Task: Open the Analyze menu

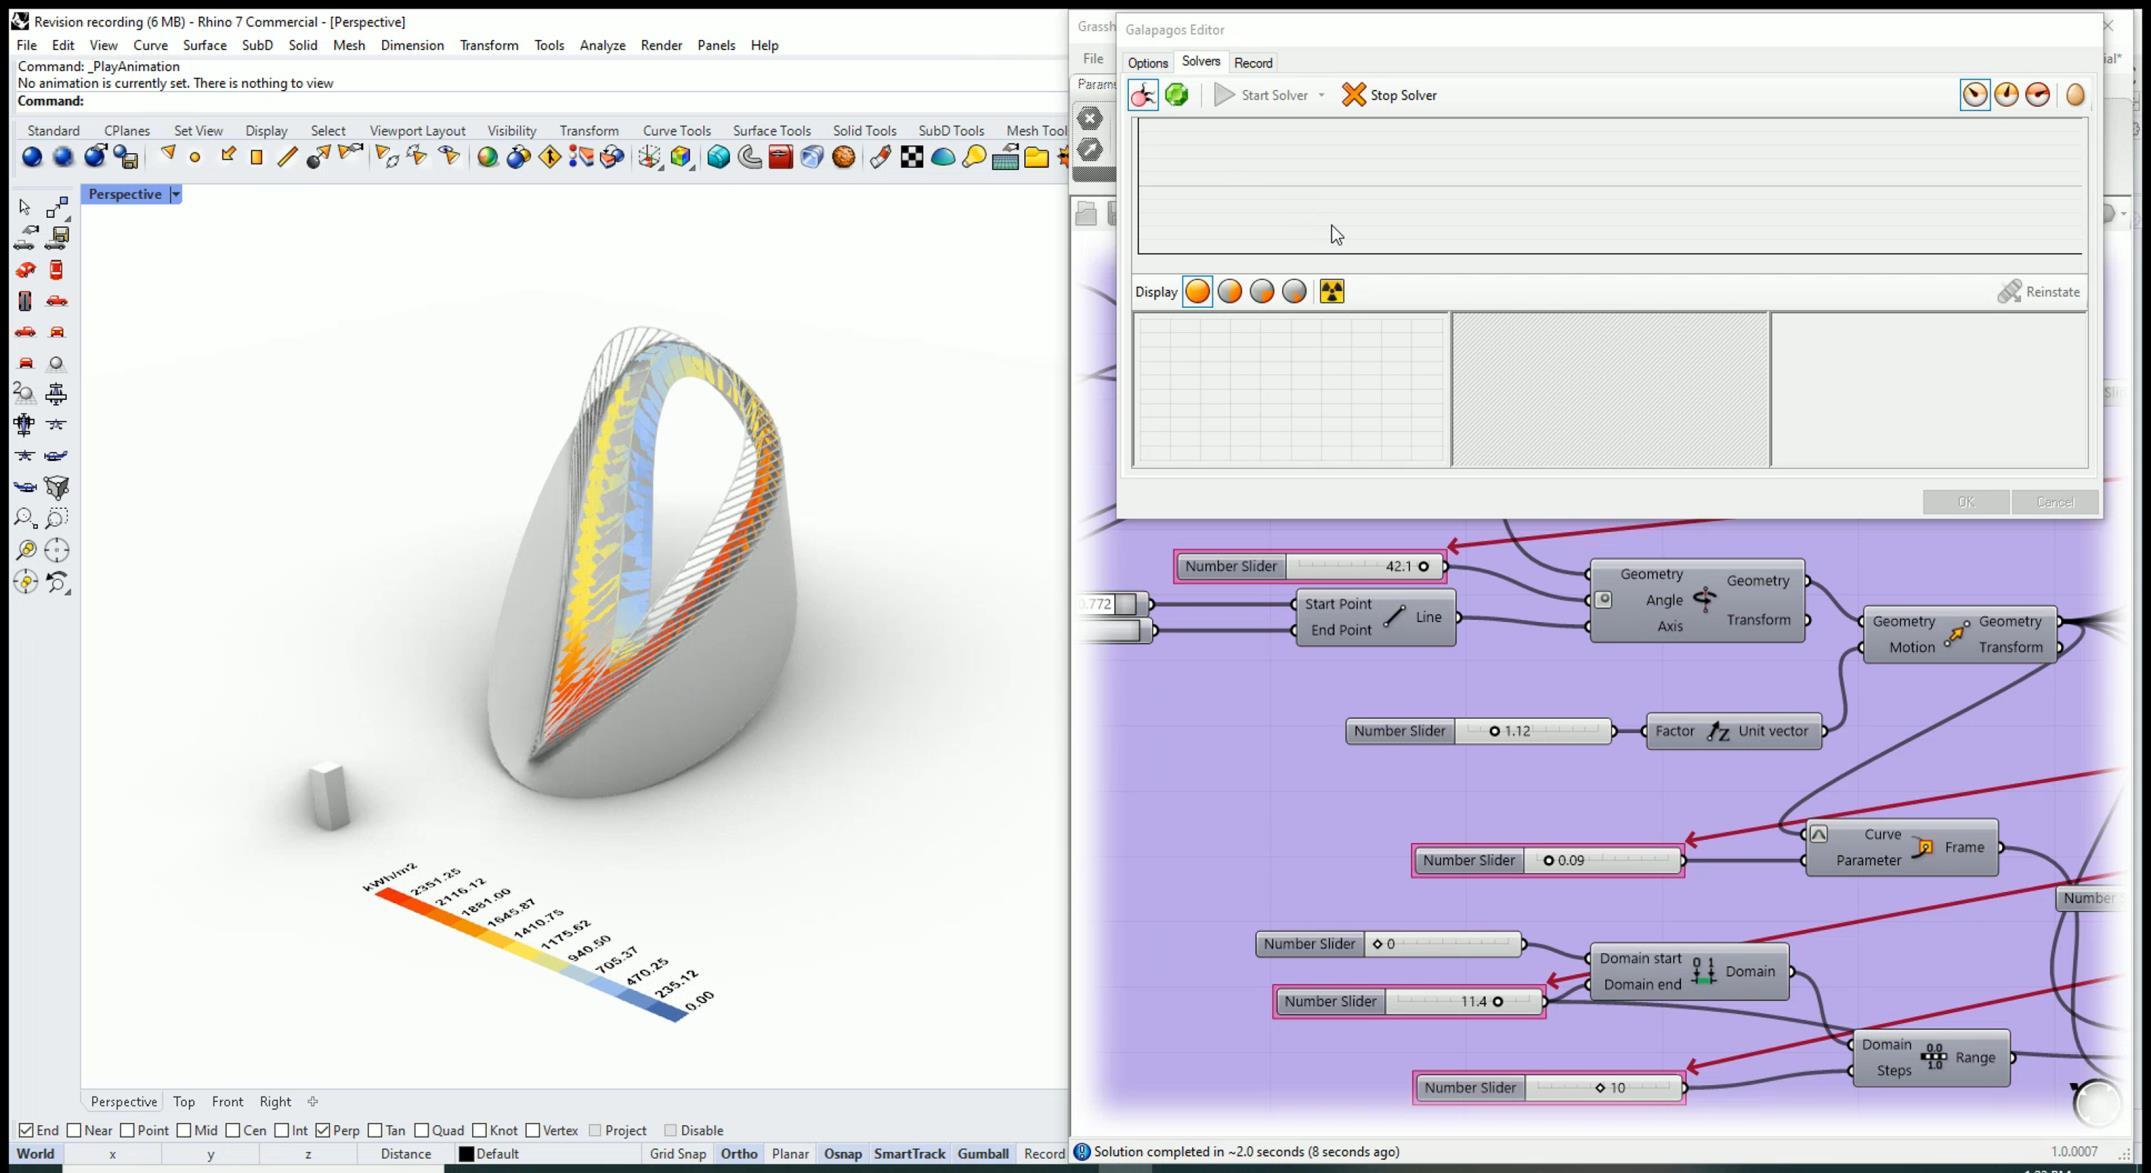Action: coord(602,45)
